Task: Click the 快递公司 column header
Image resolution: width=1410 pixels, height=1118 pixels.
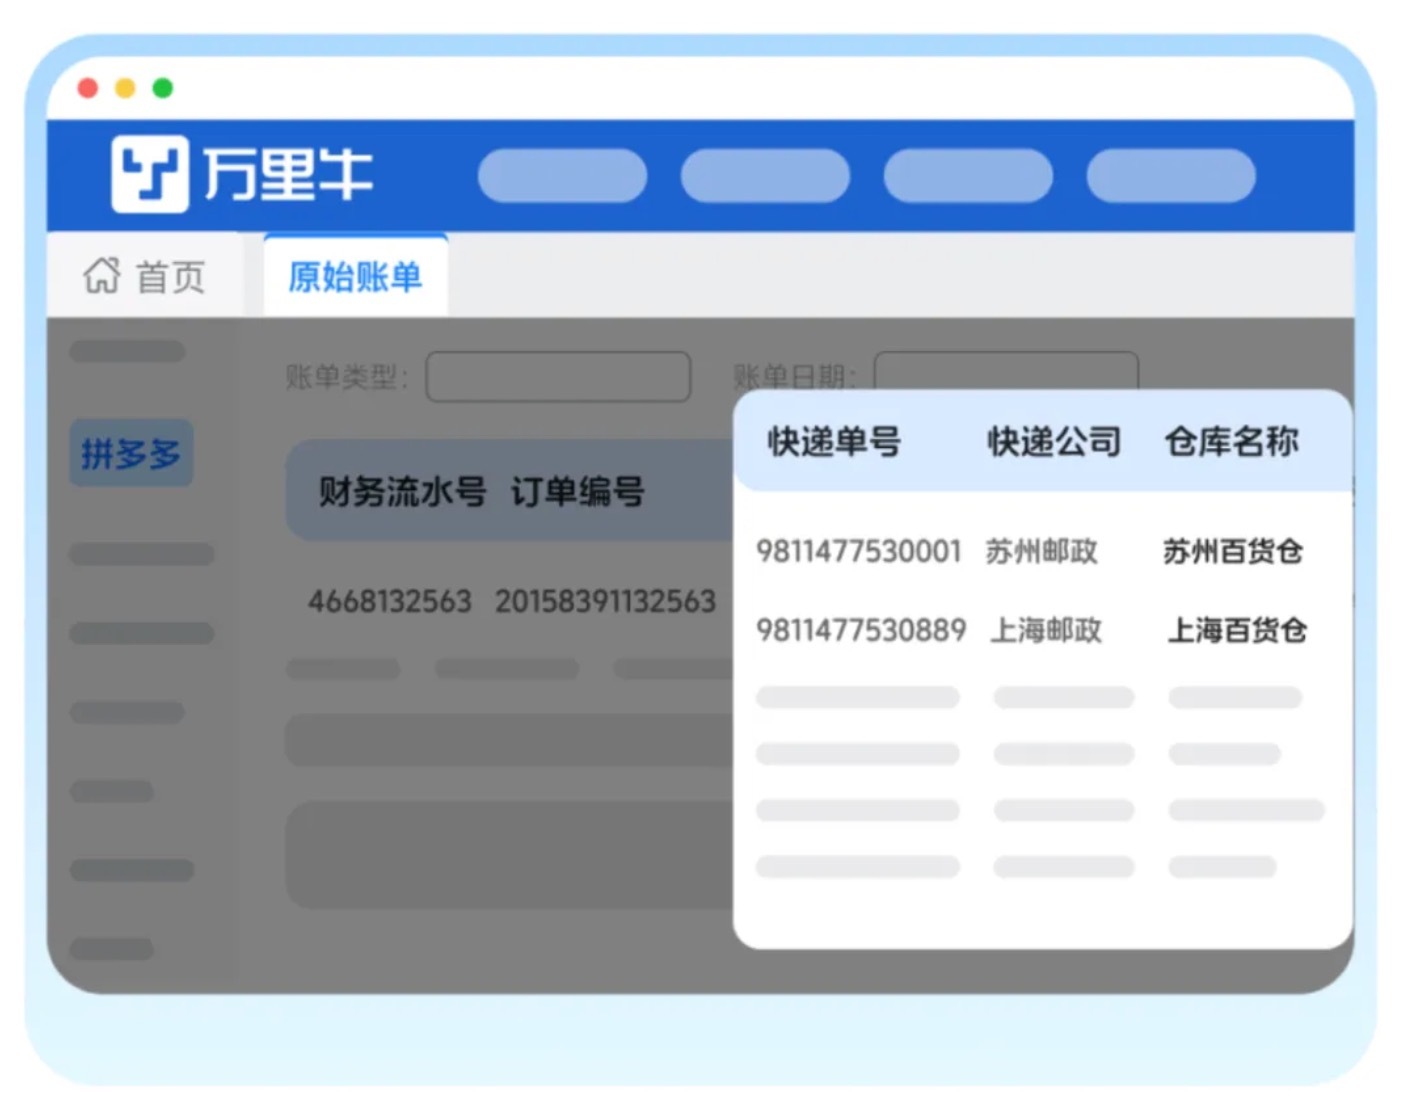Action: coord(1054,441)
